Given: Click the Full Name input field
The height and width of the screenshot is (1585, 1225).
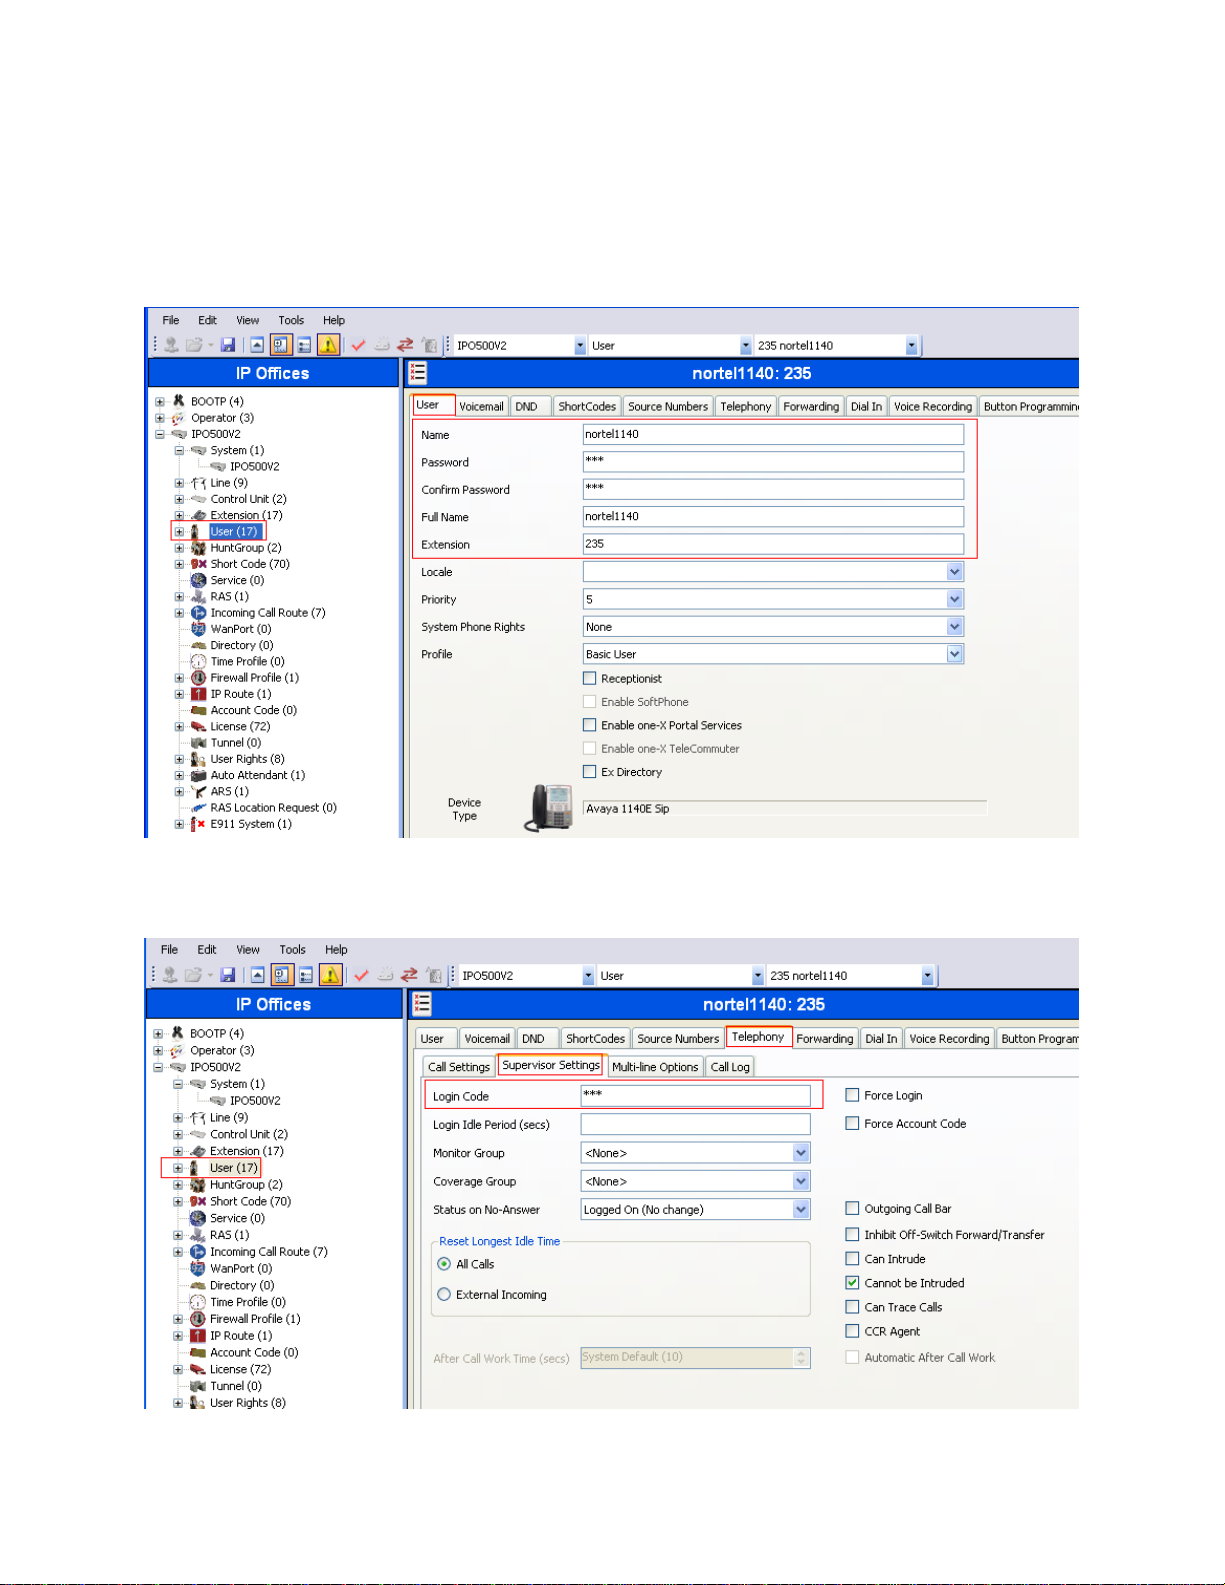Looking at the screenshot, I should pos(773,516).
